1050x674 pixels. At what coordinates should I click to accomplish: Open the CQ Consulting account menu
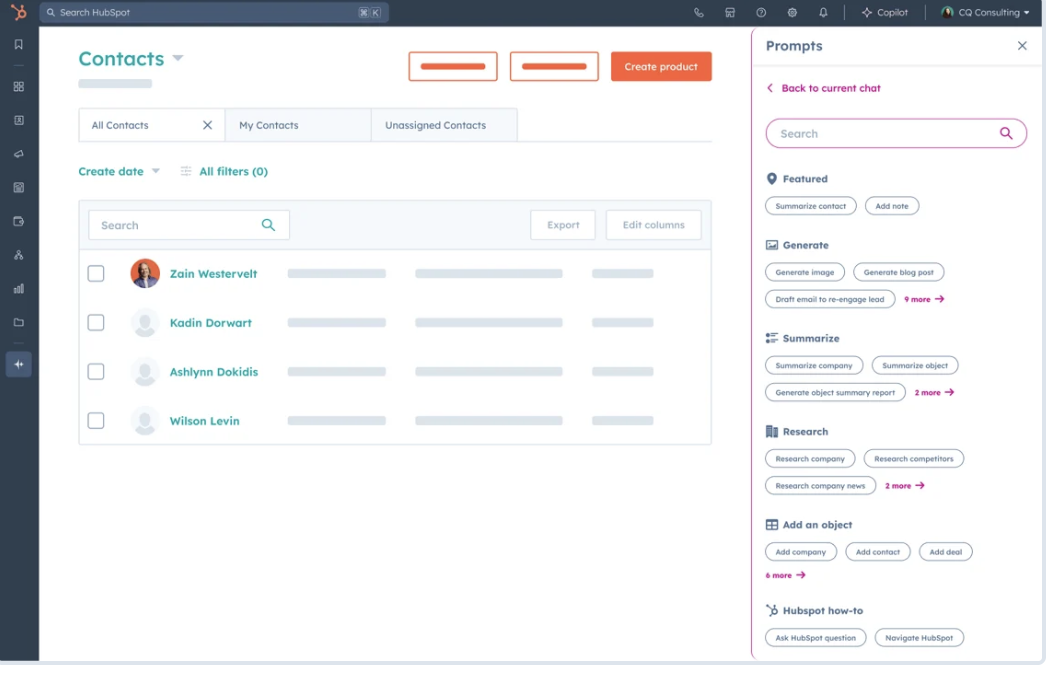986,13
